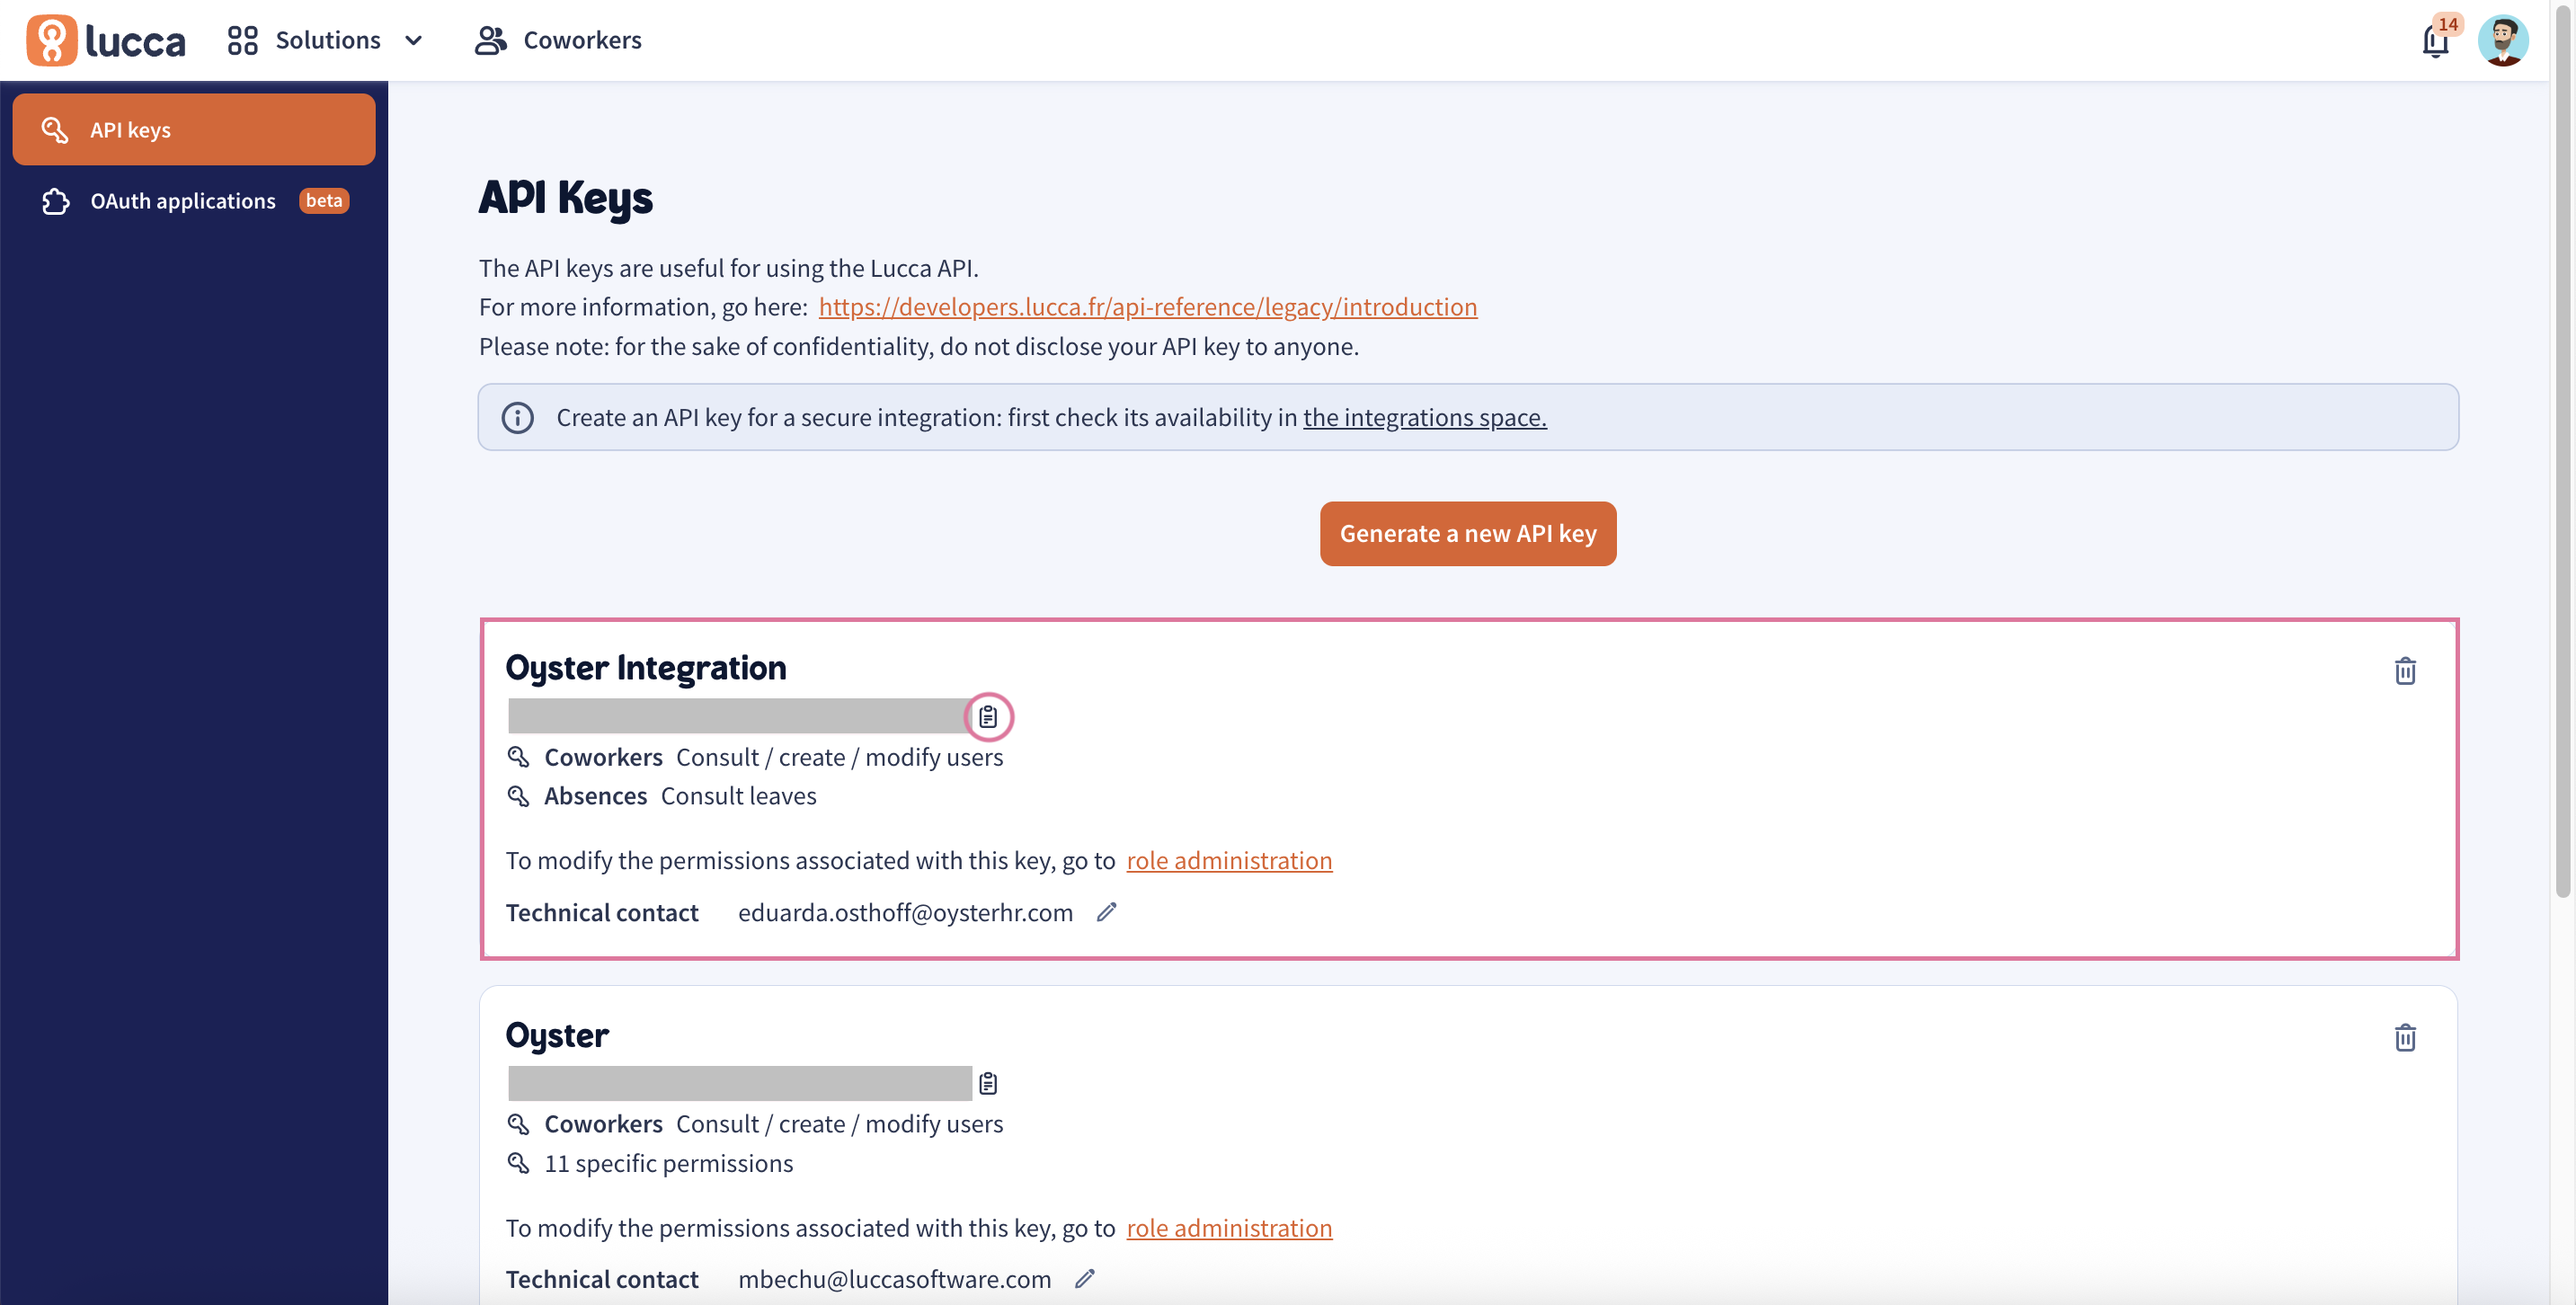2576x1305 pixels.
Task: Click the page vertical scrollbar
Action: coord(2563,450)
